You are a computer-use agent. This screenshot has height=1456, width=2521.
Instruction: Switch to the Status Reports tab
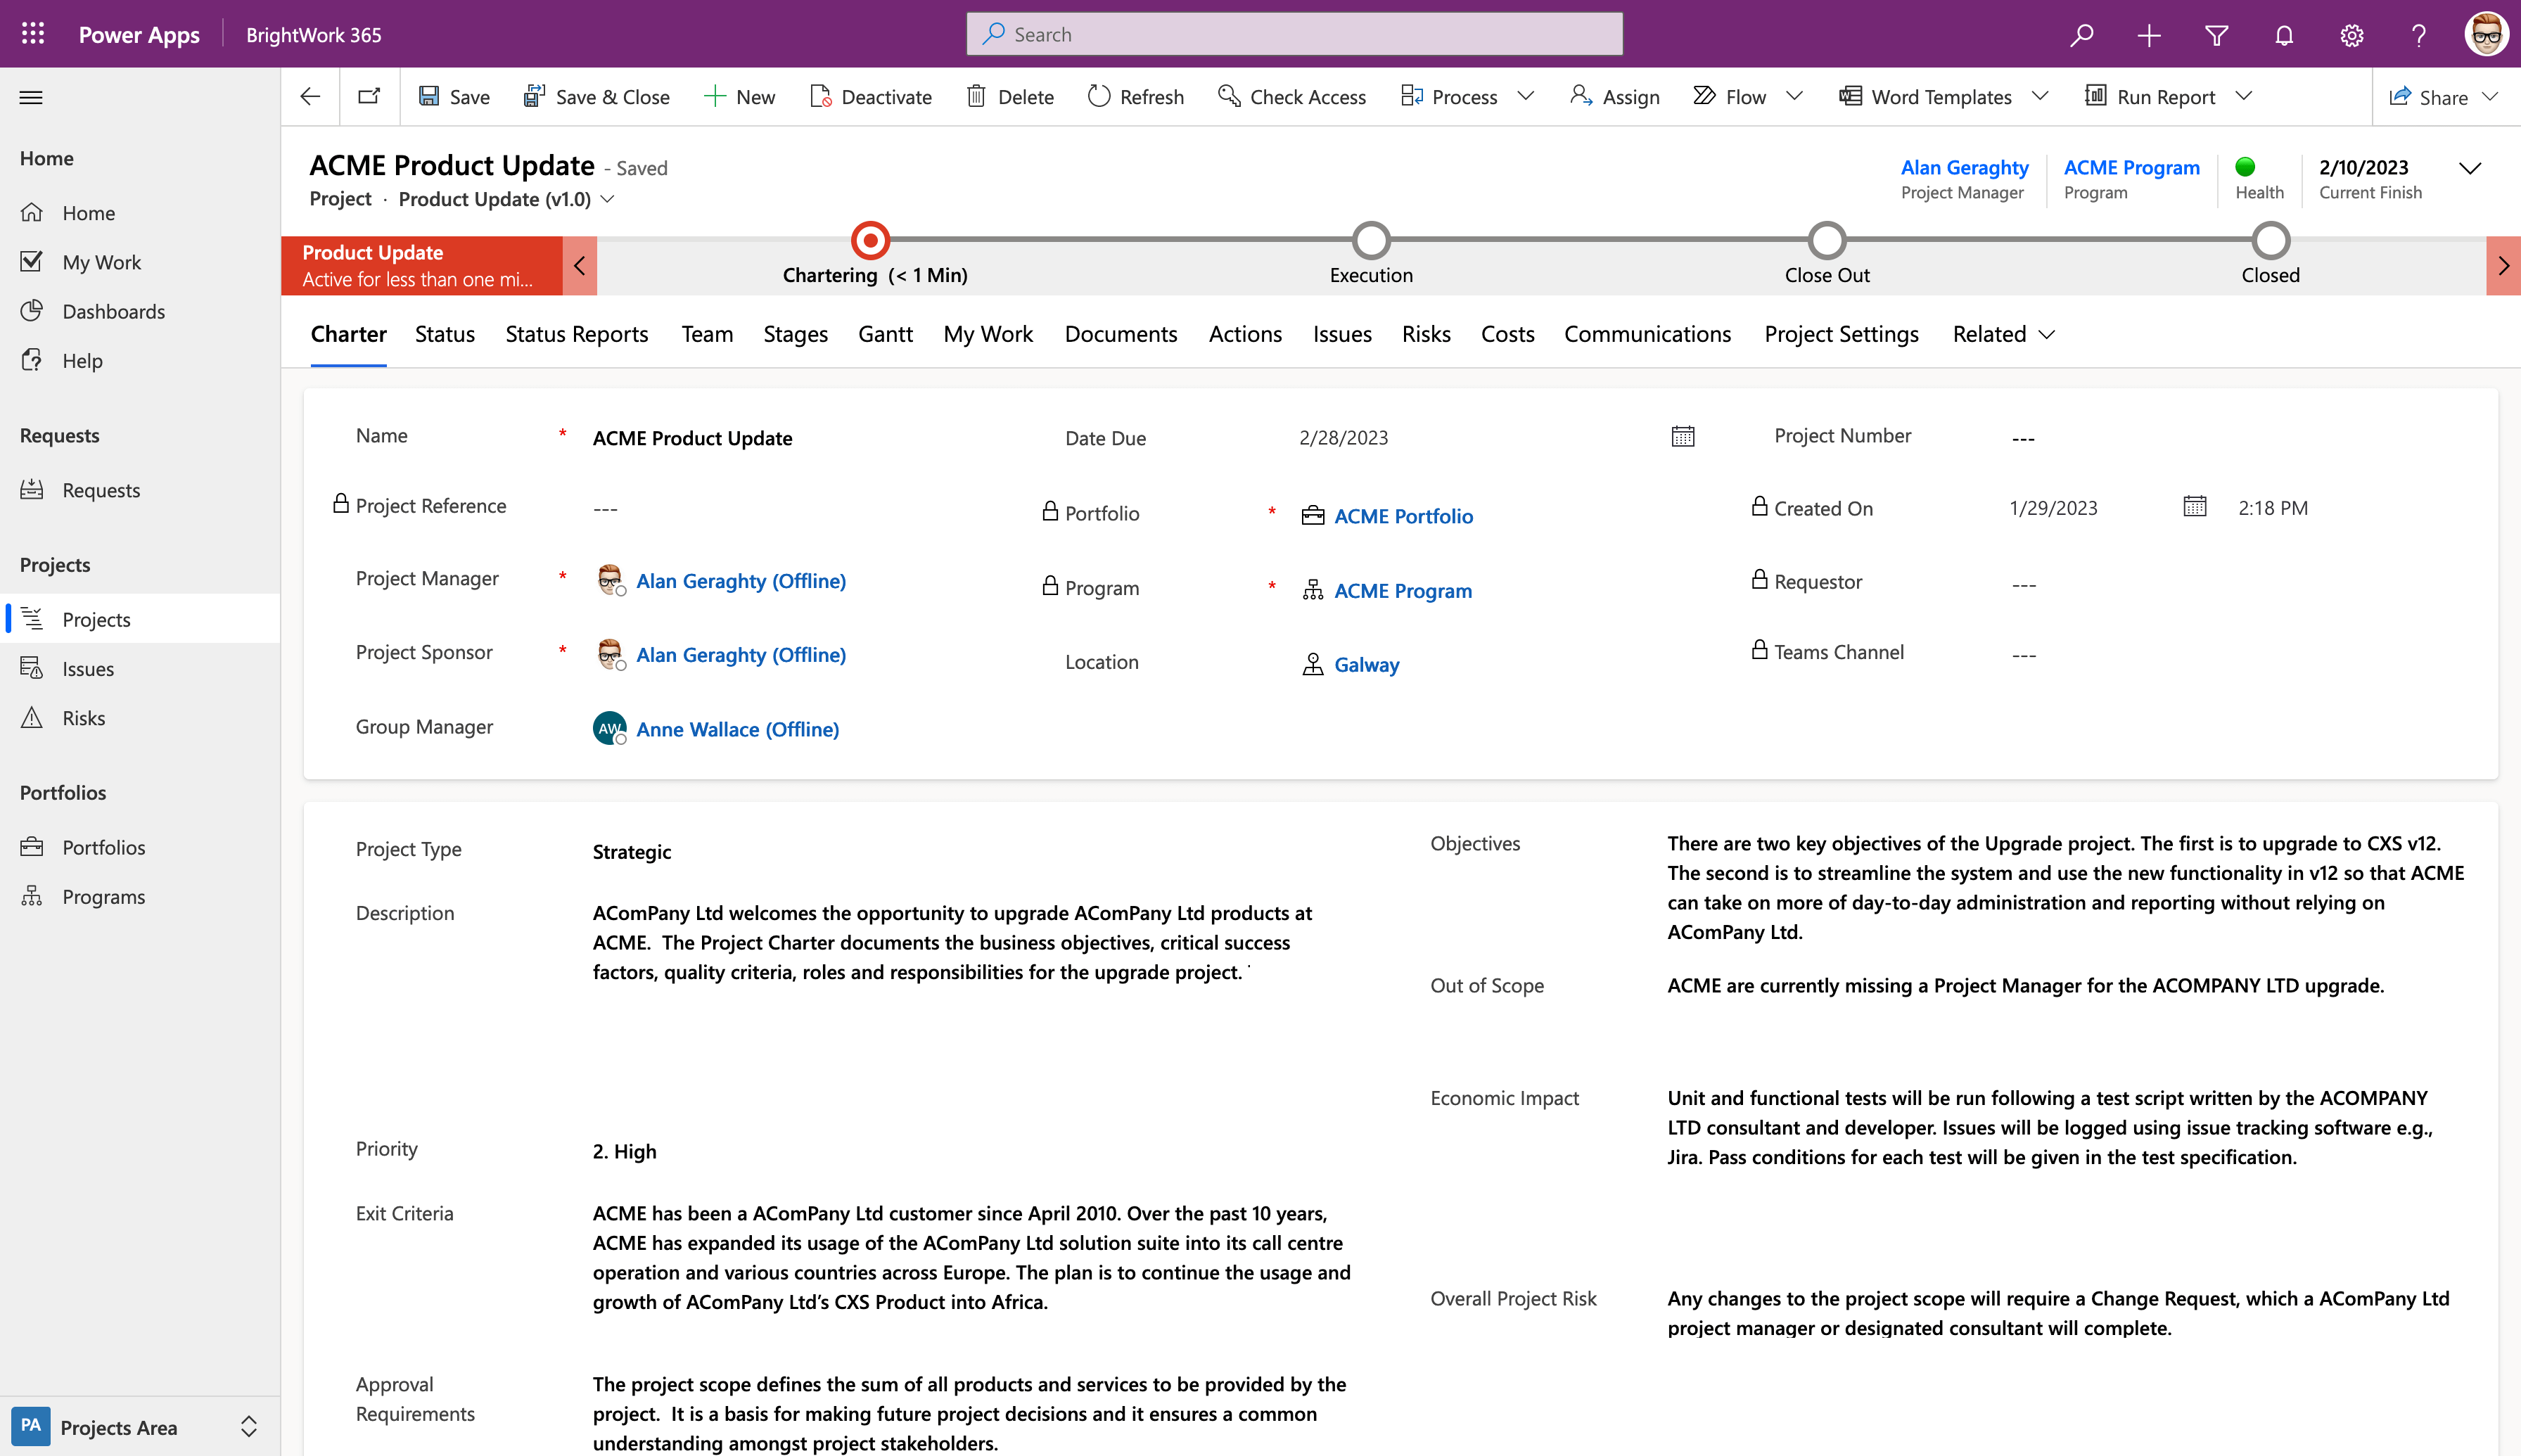click(x=577, y=334)
